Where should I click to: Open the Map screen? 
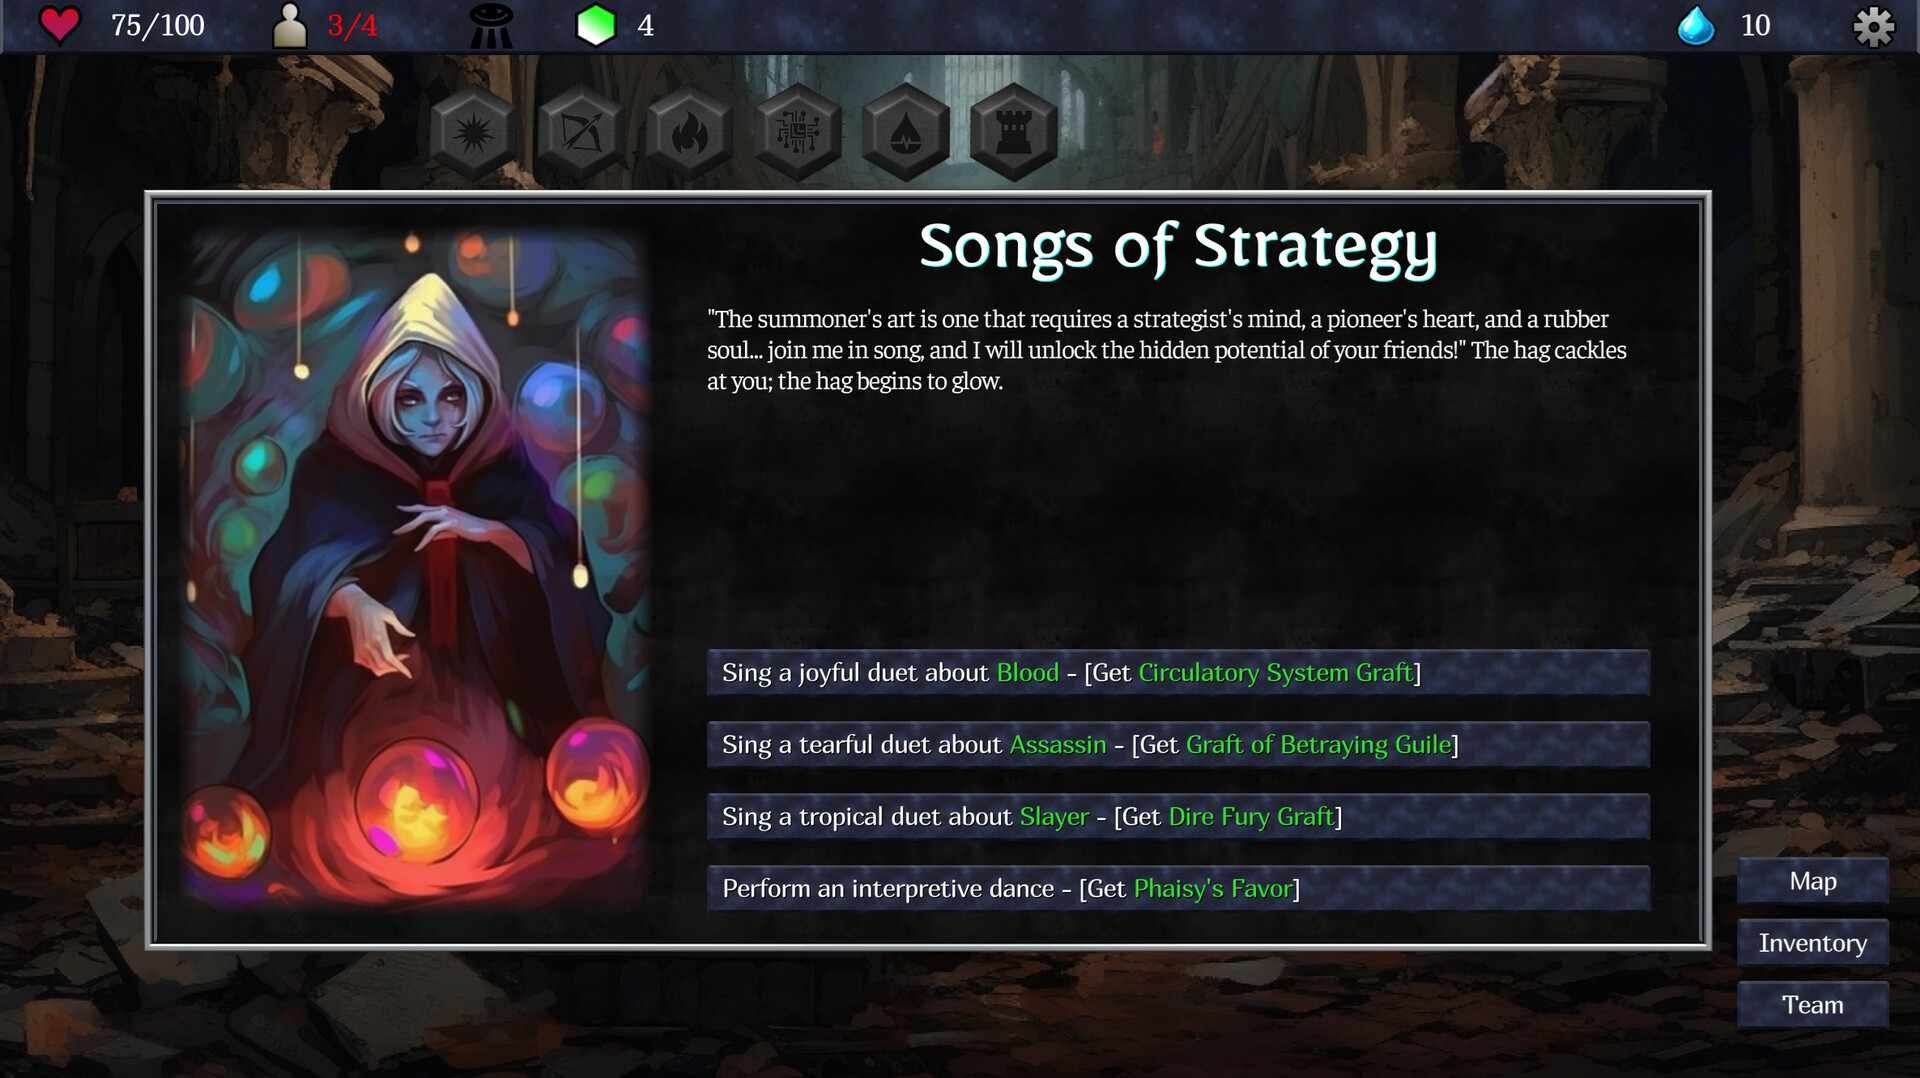point(1813,881)
